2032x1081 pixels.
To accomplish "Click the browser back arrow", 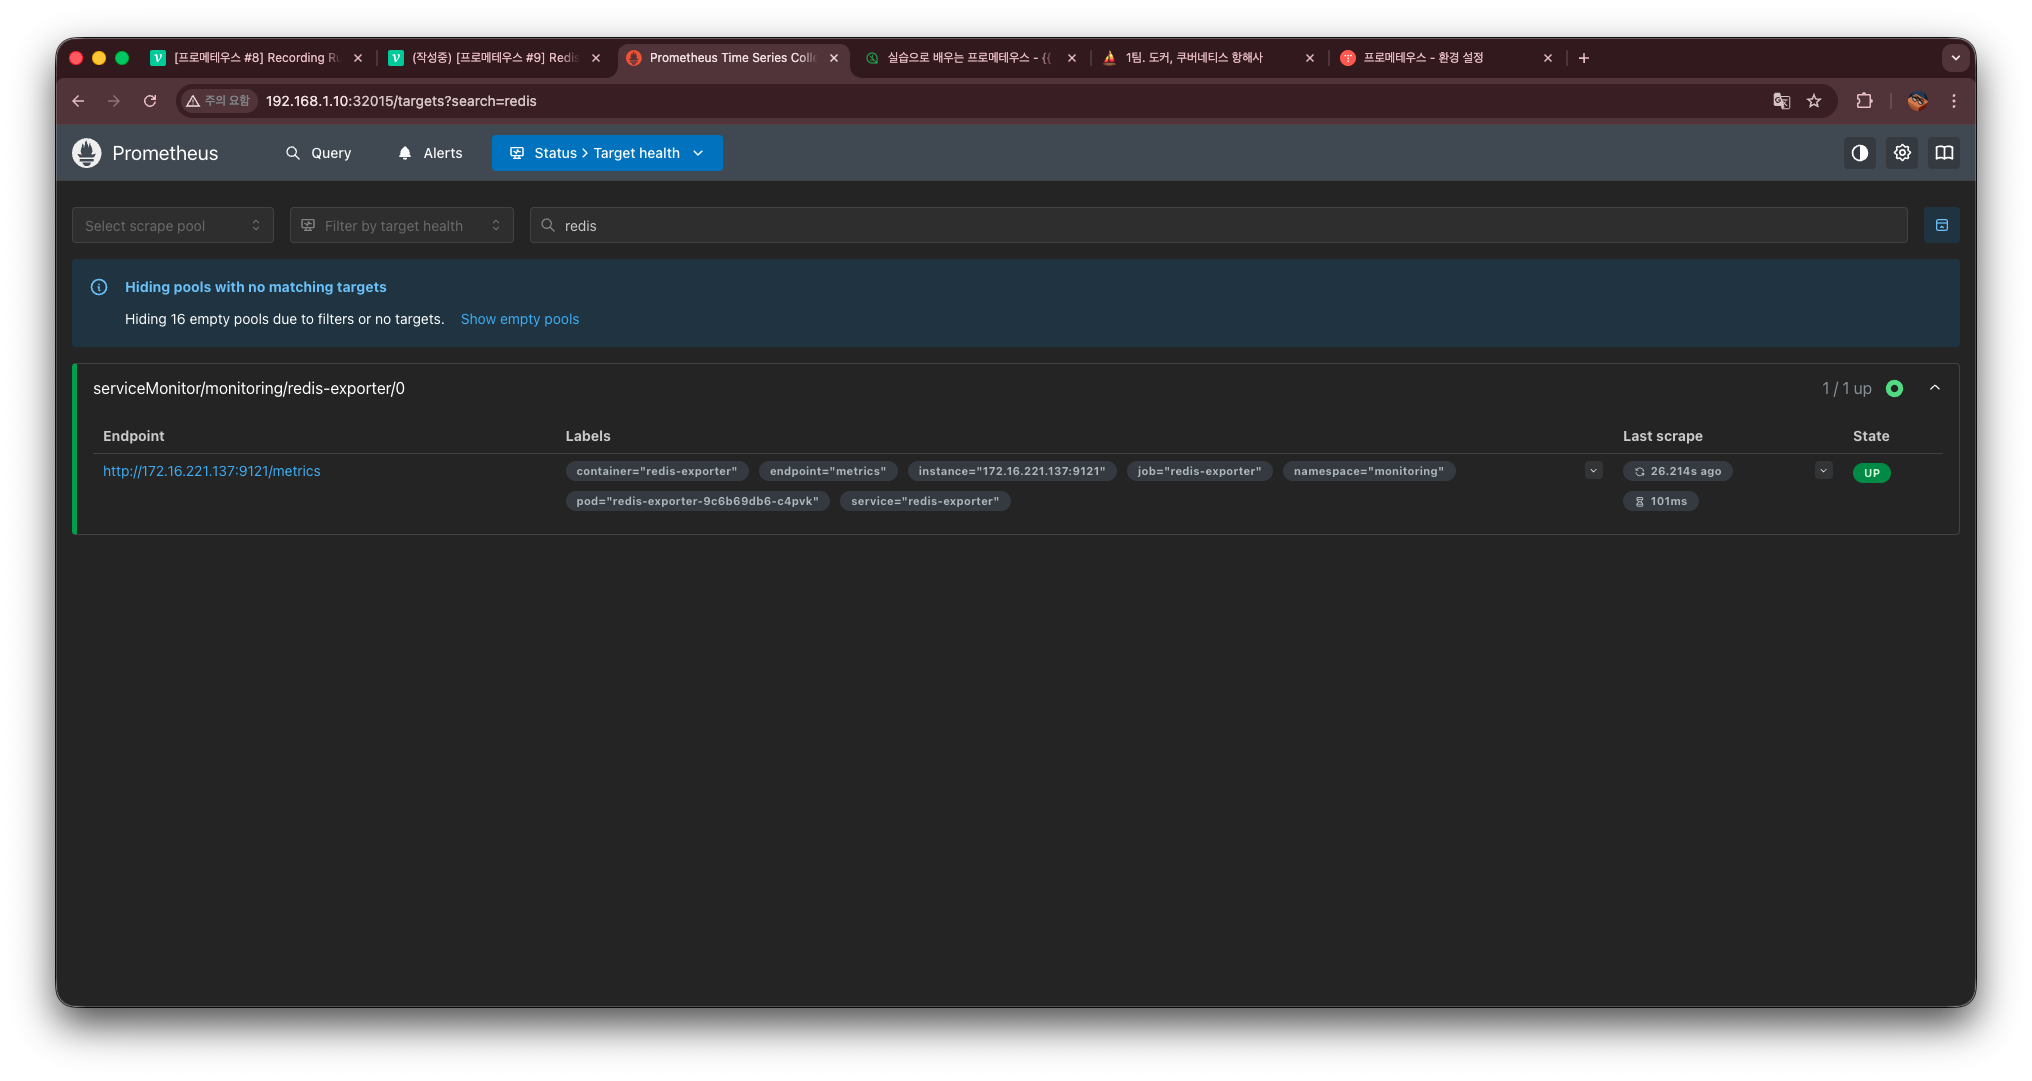I will click(x=78, y=101).
